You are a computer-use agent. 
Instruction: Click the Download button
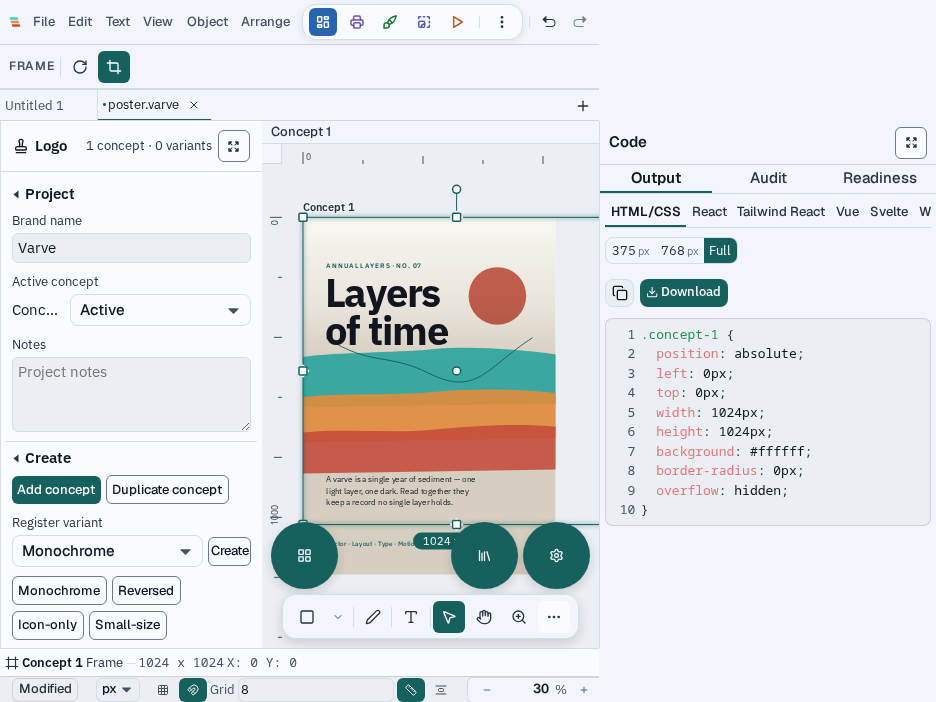point(683,292)
